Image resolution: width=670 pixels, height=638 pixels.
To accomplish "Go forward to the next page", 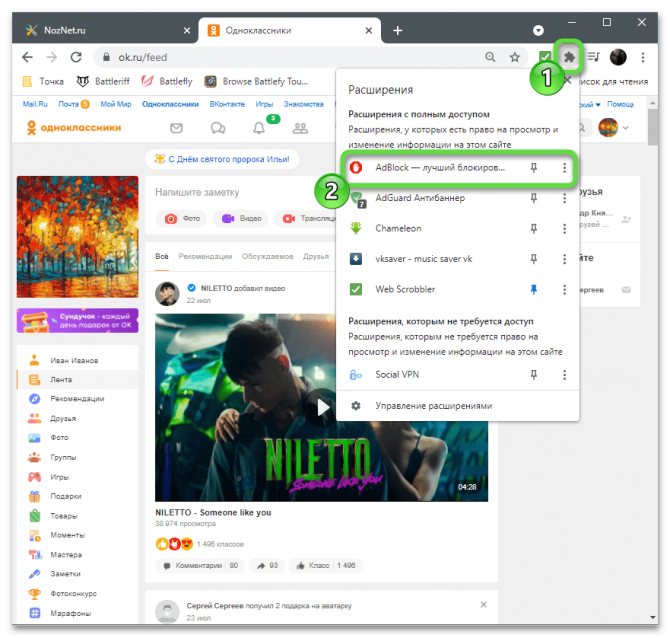I will pyautogui.click(x=52, y=57).
